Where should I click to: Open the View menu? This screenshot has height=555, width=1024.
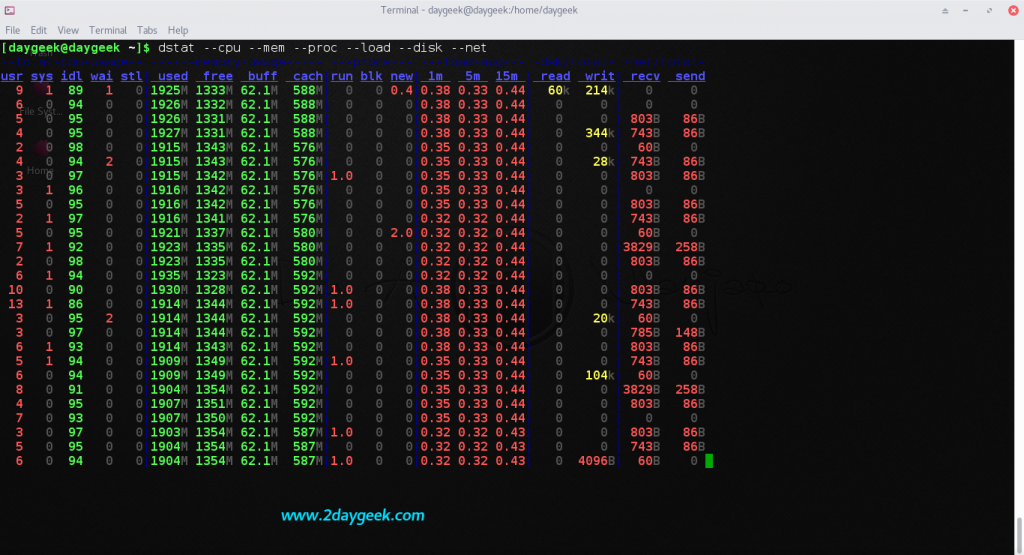click(68, 31)
